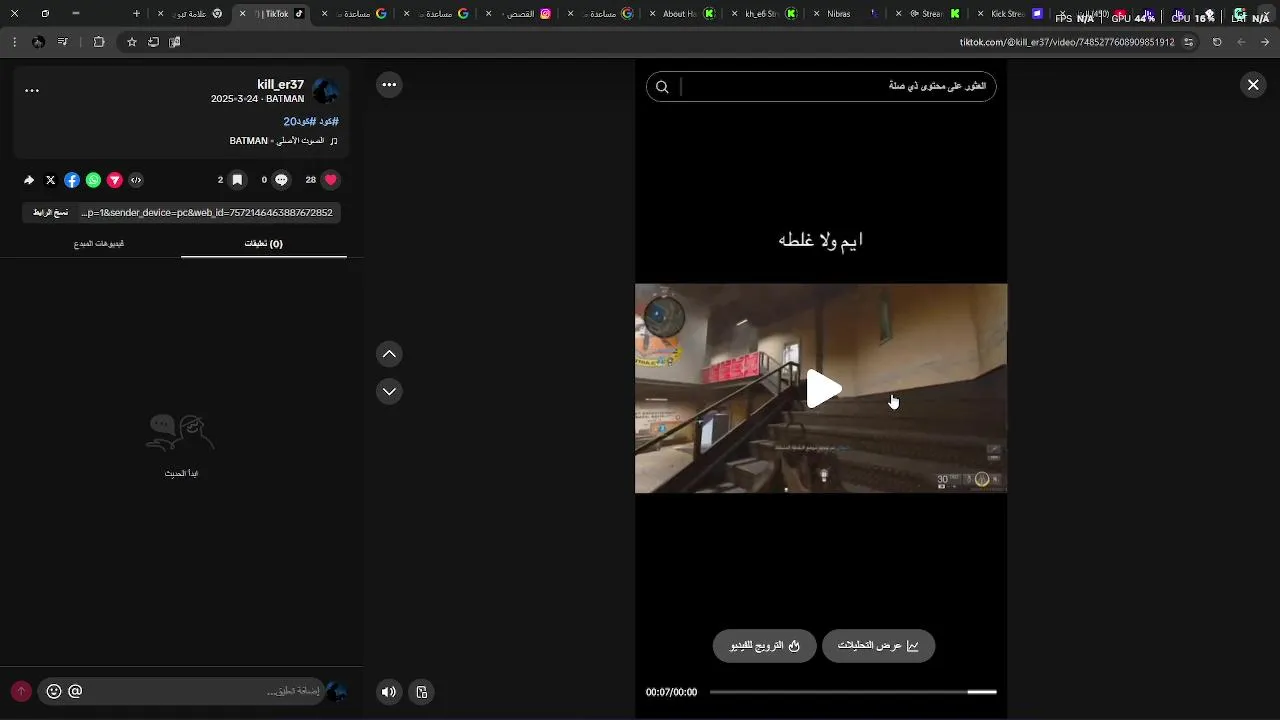Share the video to Facebook
Image resolution: width=1280 pixels, height=720 pixels.
[x=72, y=180]
